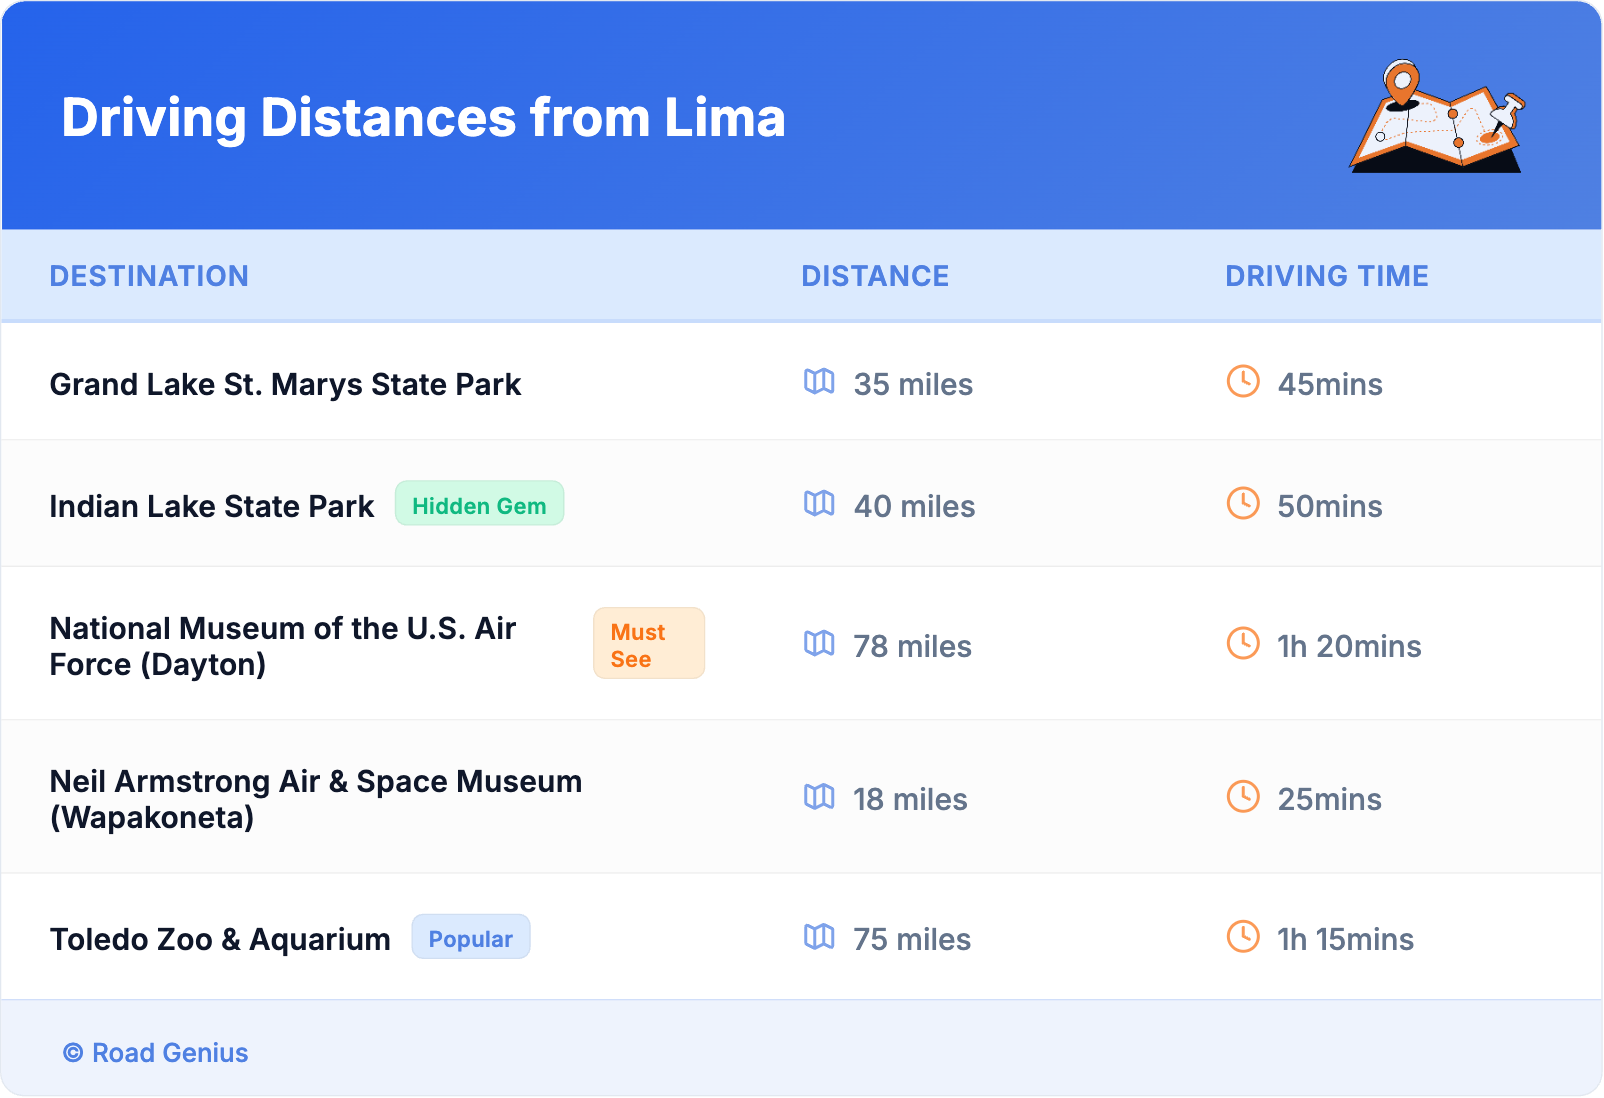Screen dimensions: 1604x1098
Task: Click the map illustration in the header
Action: point(1437,117)
